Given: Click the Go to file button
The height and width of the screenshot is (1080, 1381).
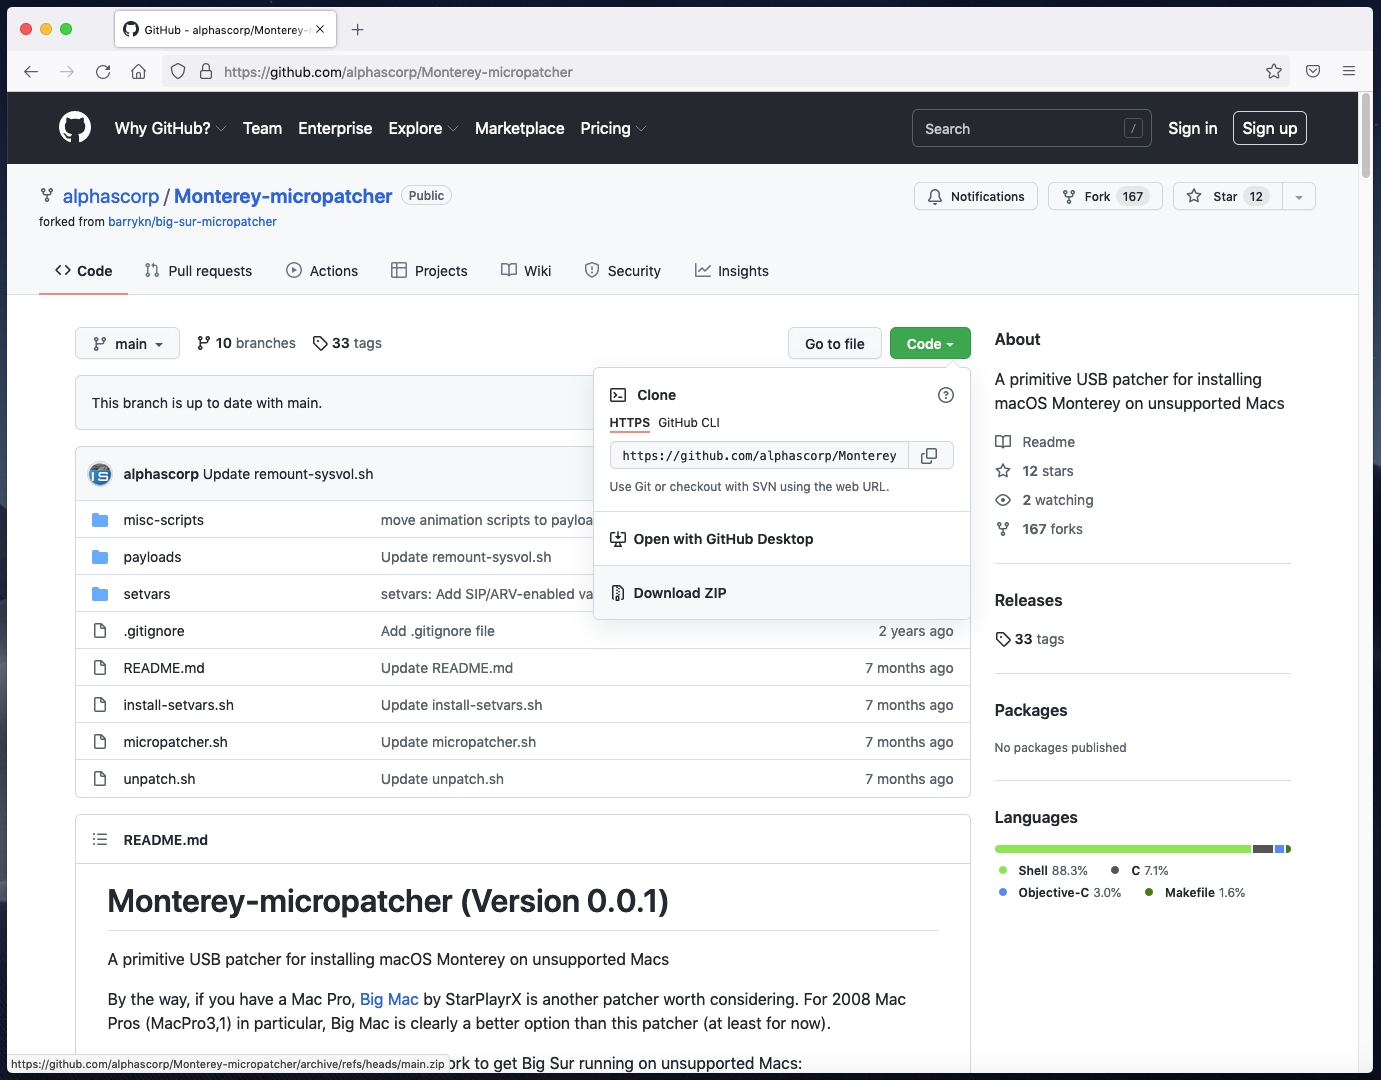Looking at the screenshot, I should pos(835,343).
